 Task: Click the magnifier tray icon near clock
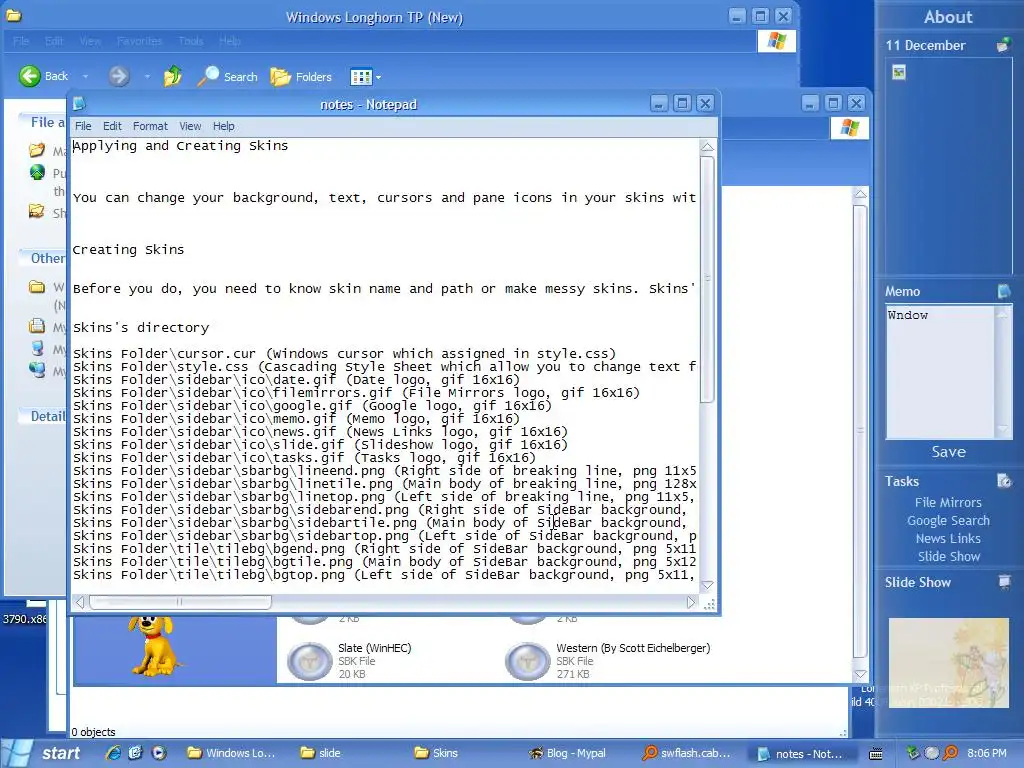point(951,753)
